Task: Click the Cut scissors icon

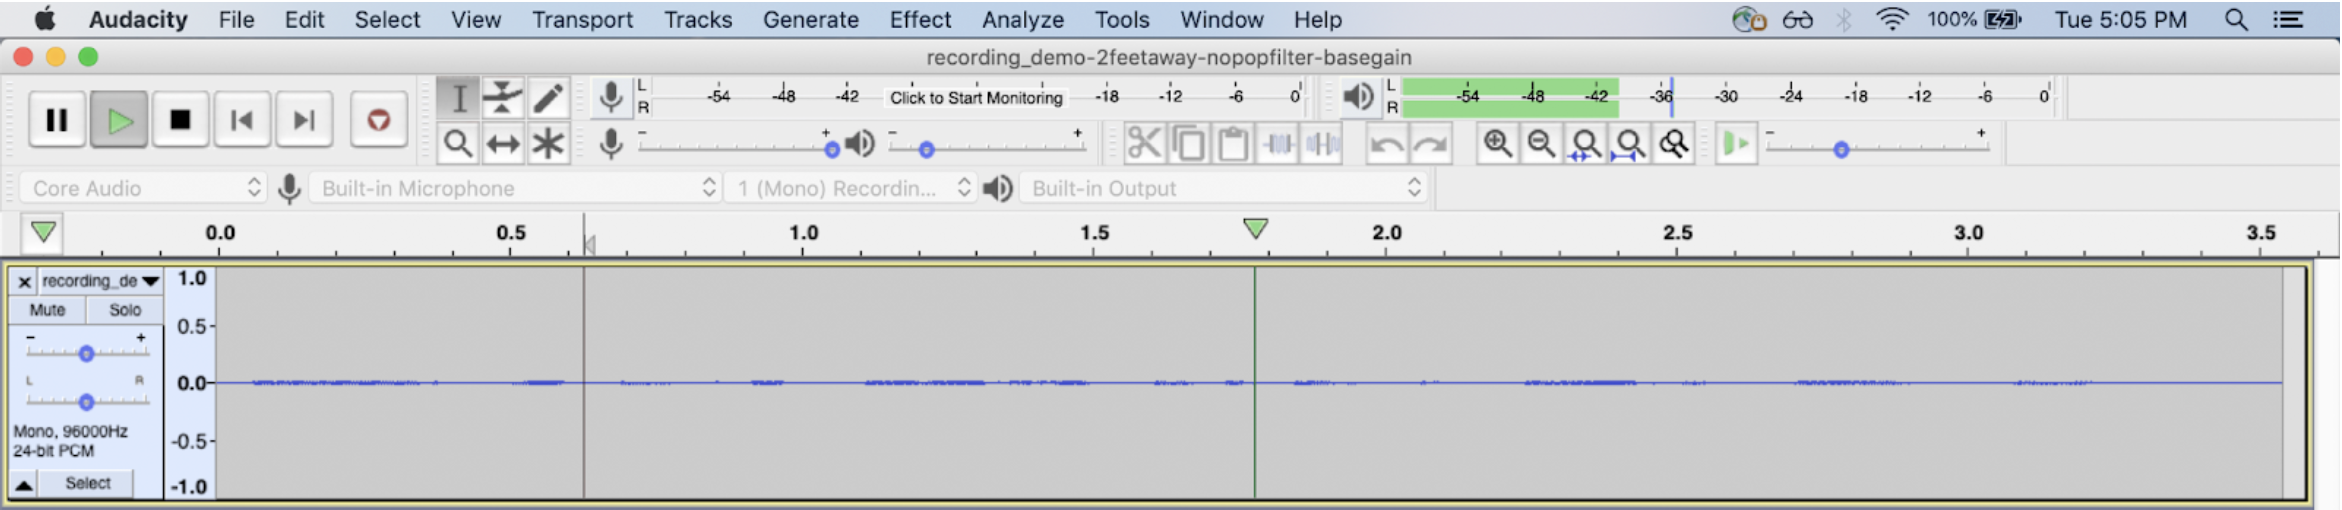Action: click(x=1144, y=144)
